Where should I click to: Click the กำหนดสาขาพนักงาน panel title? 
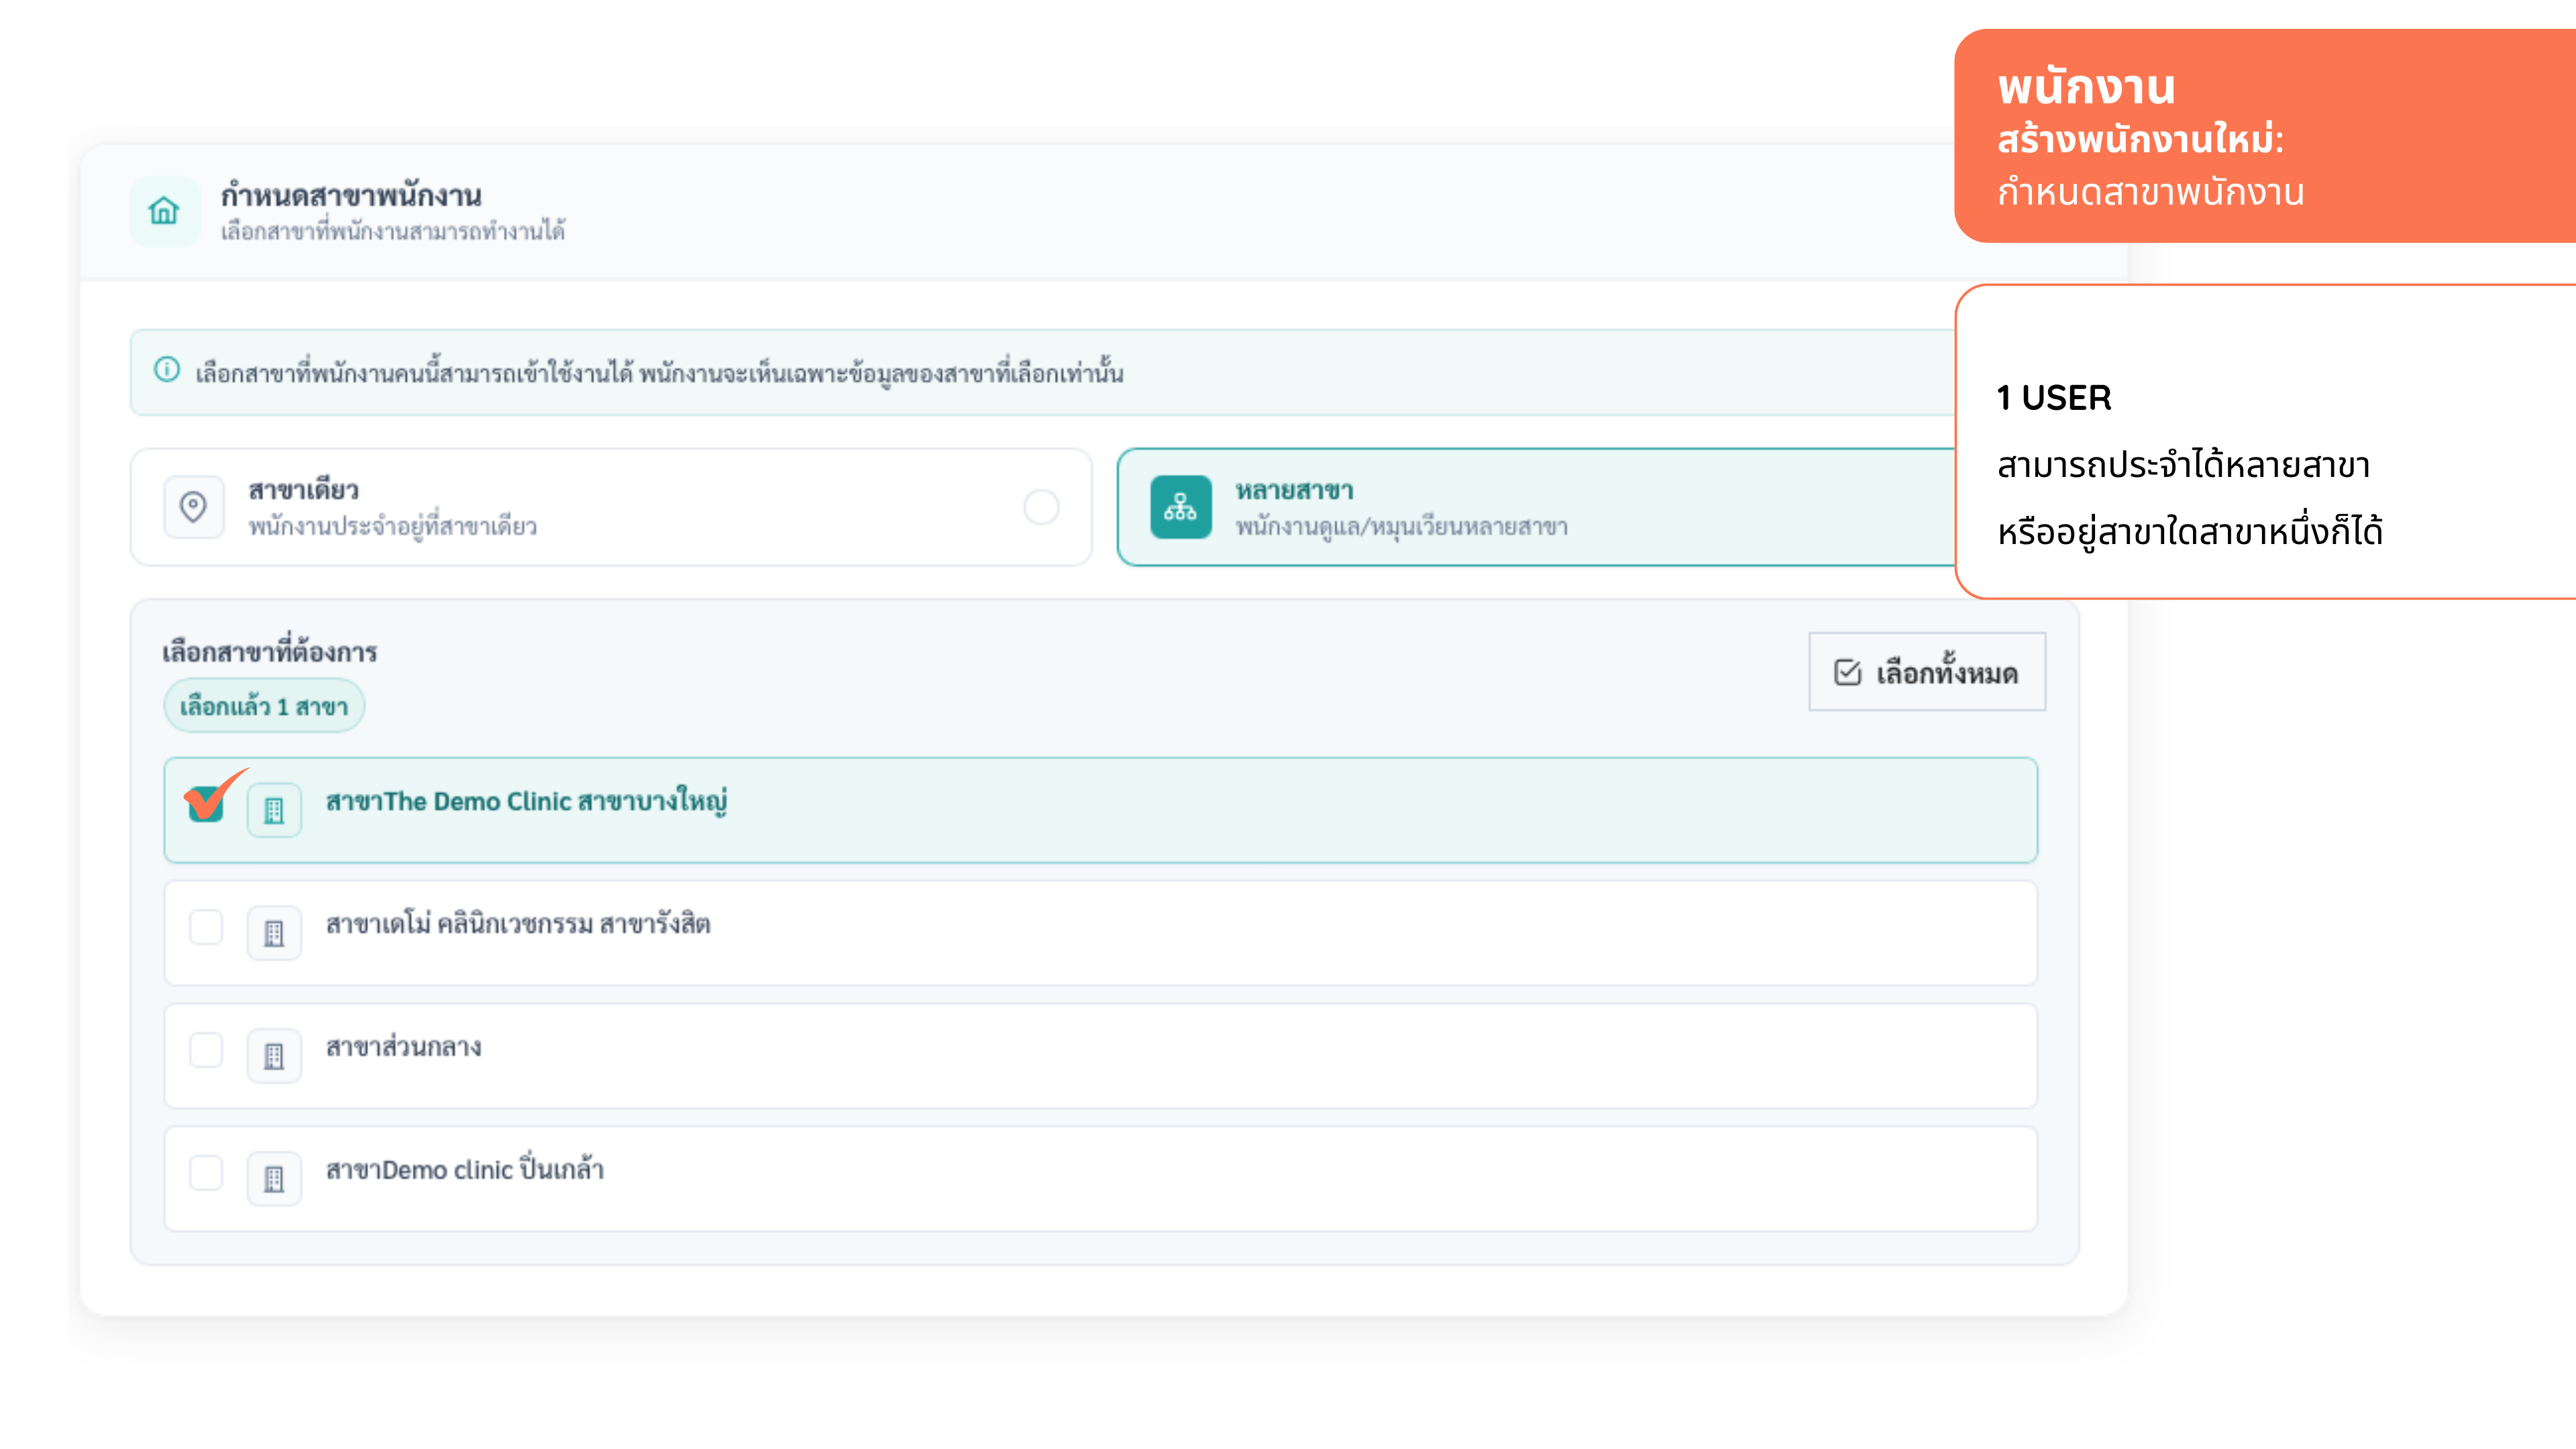click(351, 194)
